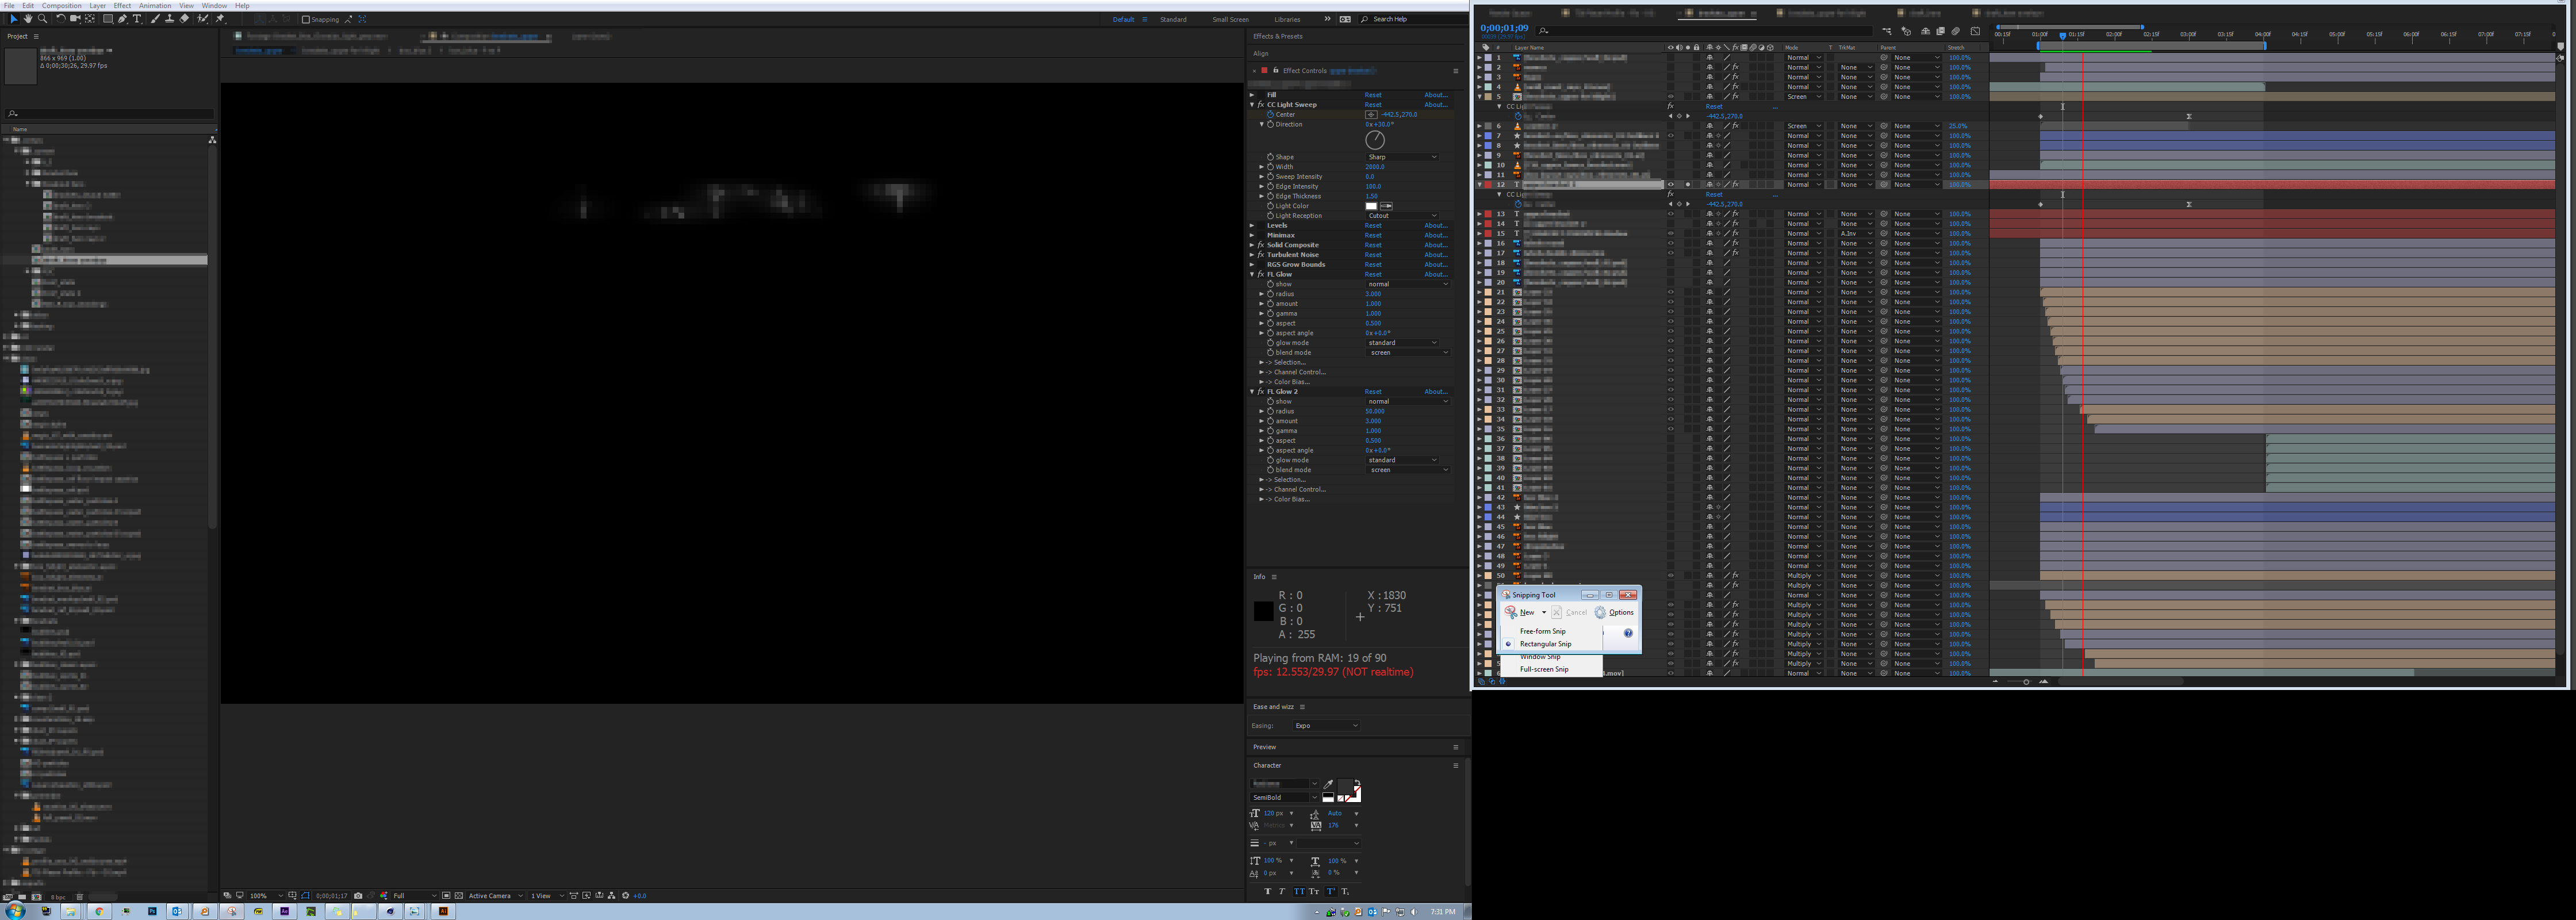
Task: Reset the CC Light Sweep effect
Action: tap(1374, 105)
